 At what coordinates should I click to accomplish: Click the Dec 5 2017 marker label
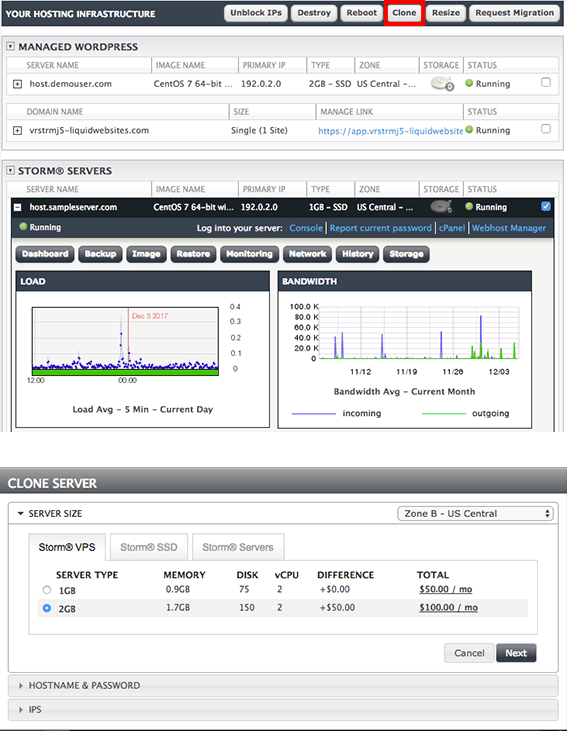(149, 316)
